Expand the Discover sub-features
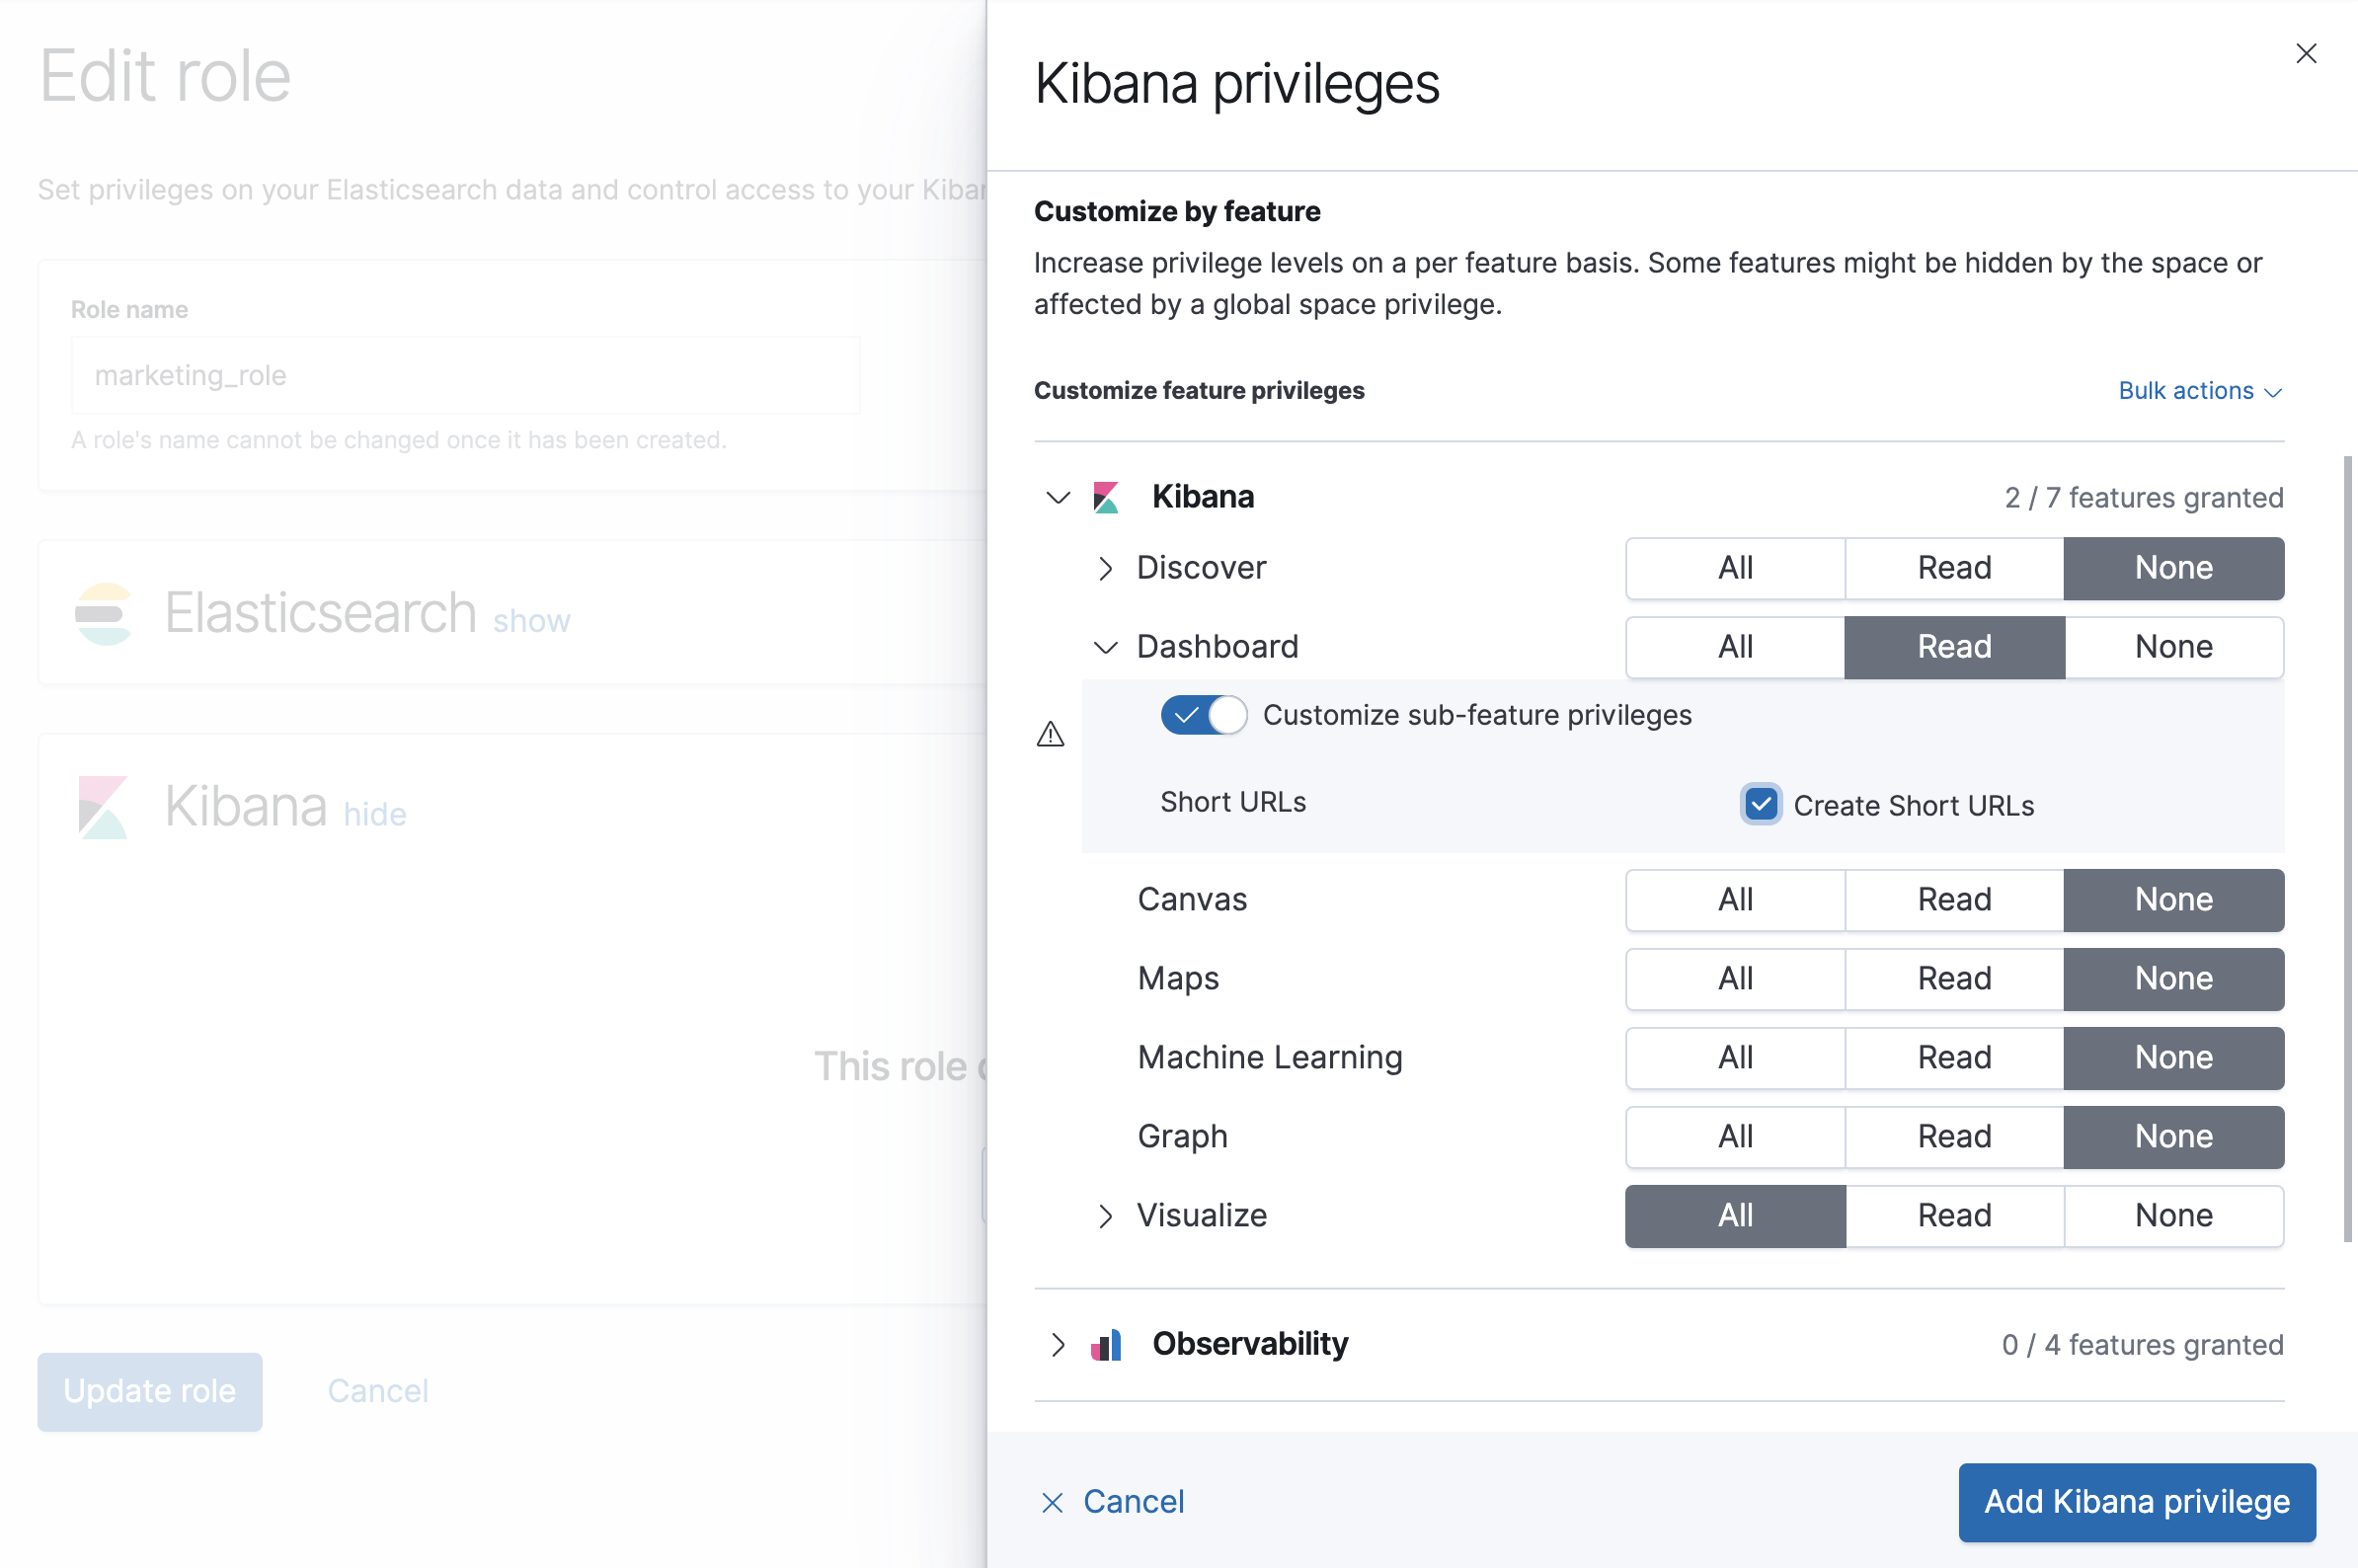2358x1568 pixels. coord(1106,568)
